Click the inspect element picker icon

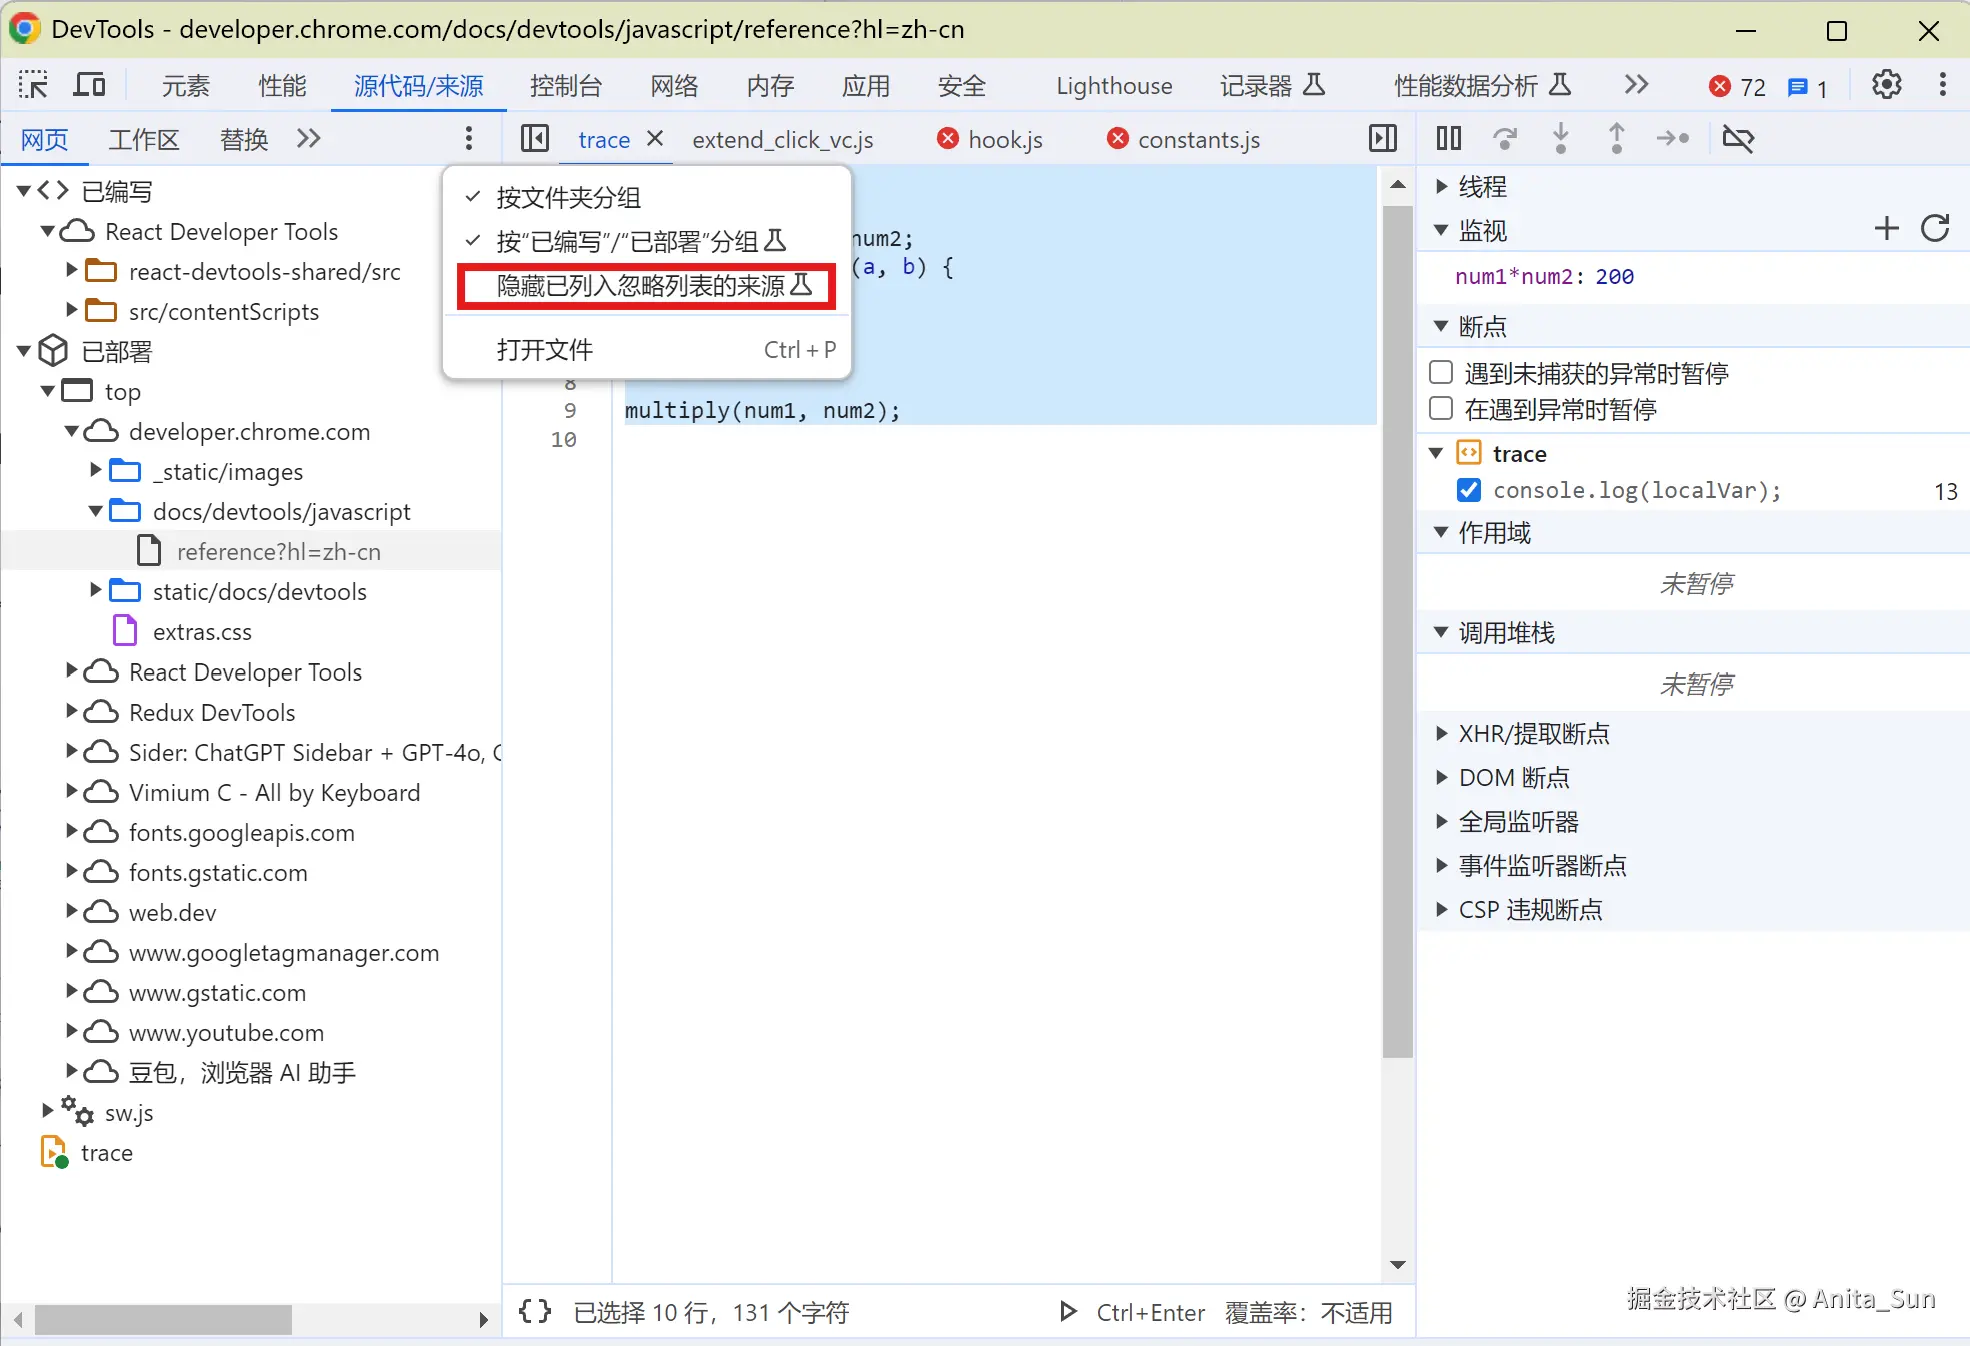point(33,85)
